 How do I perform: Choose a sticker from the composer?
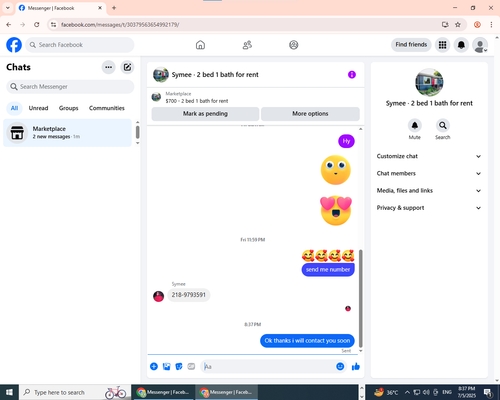click(x=179, y=367)
